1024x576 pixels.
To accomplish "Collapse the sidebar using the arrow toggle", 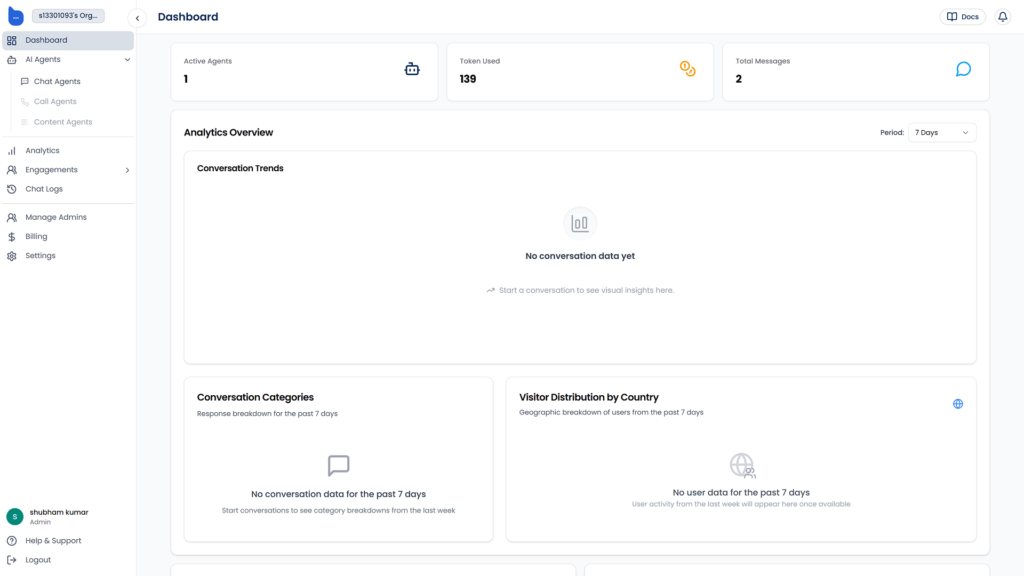I will coord(138,18).
